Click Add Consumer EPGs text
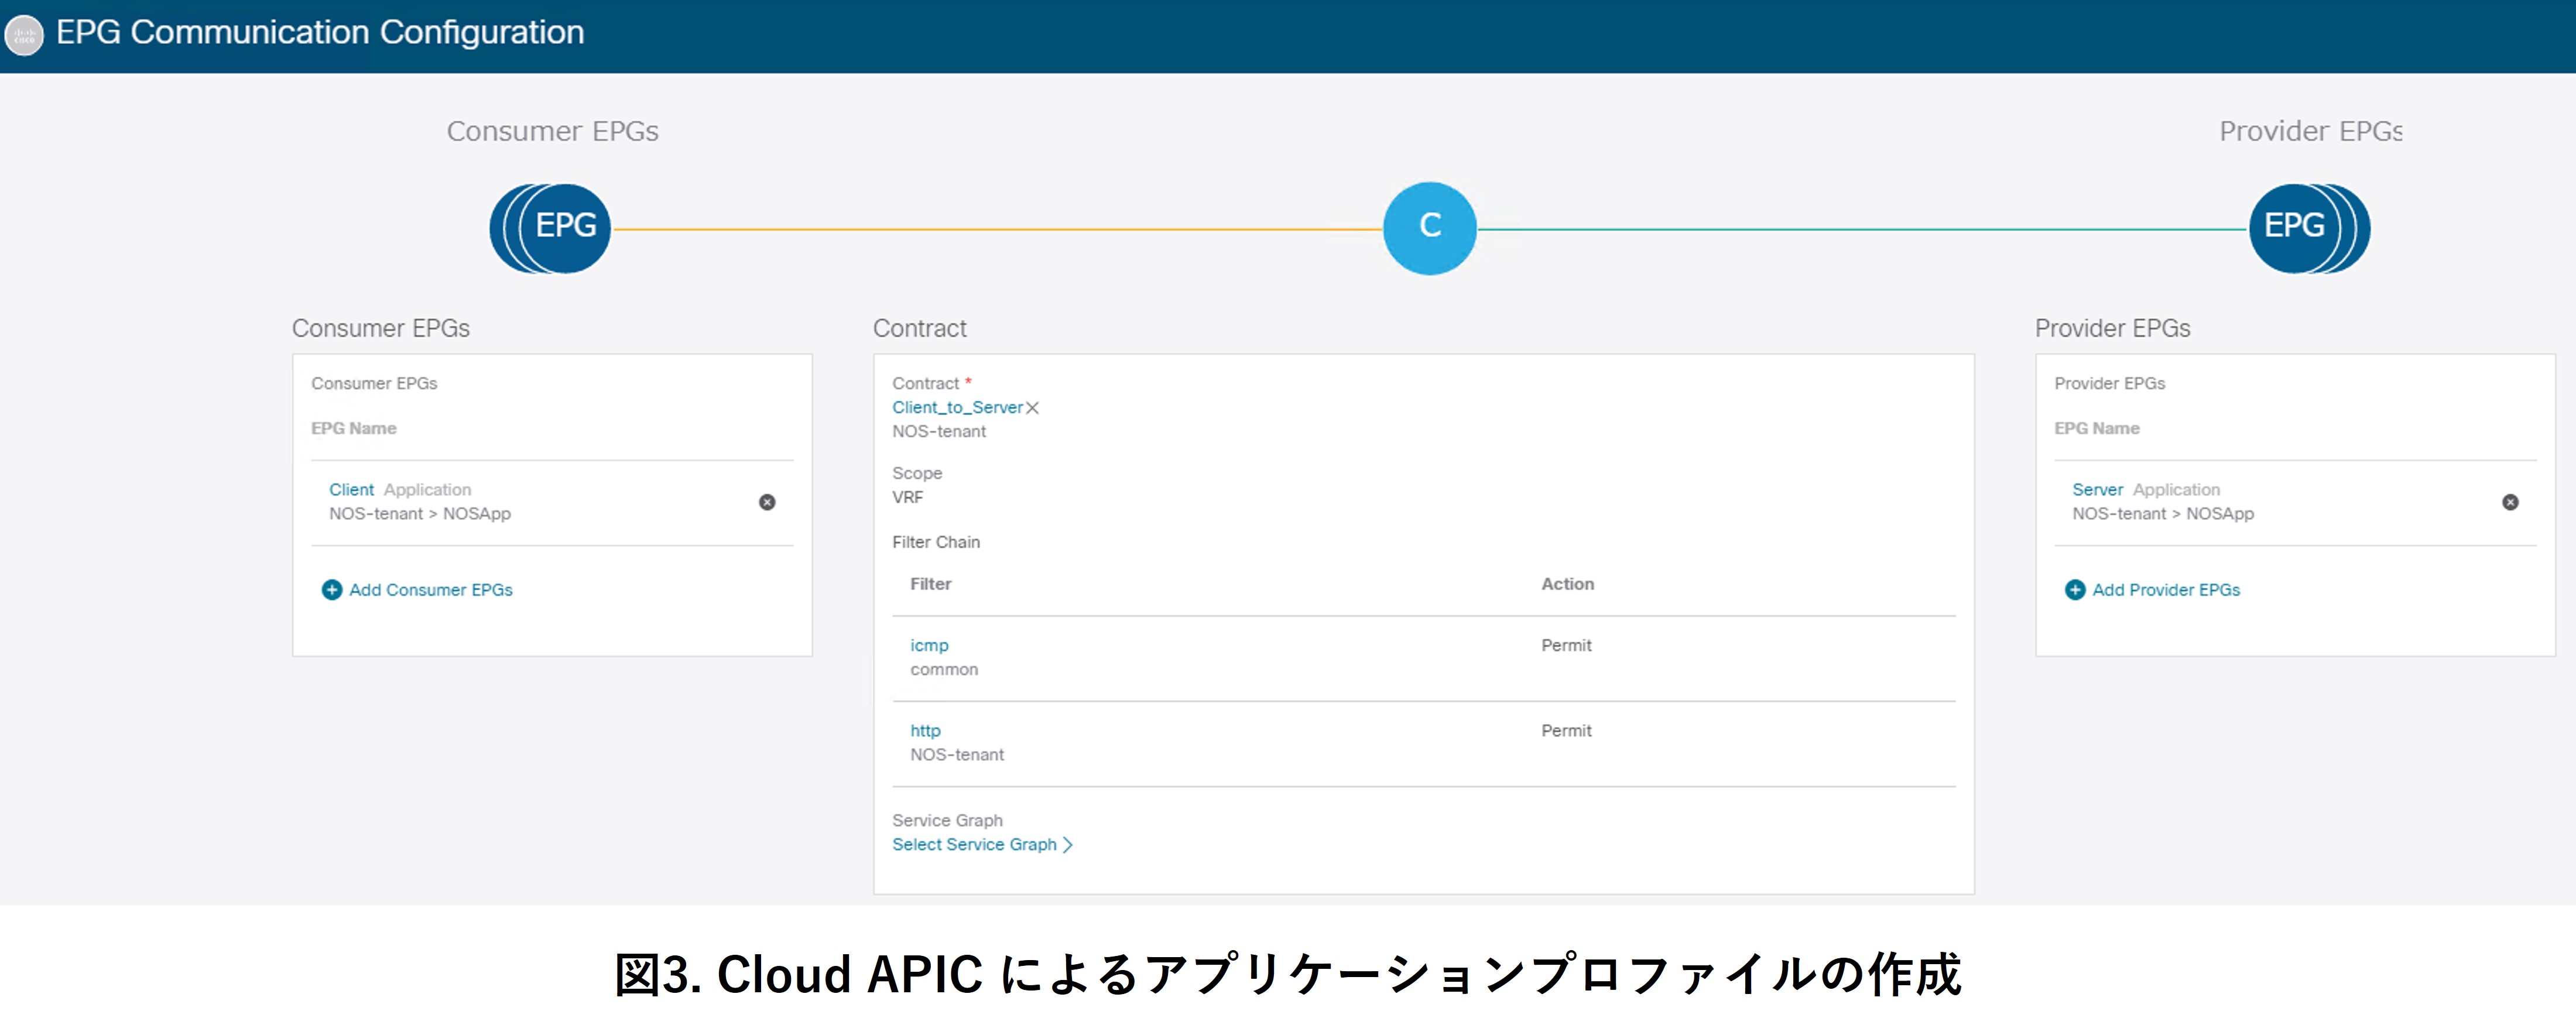Viewport: 2576px width, 1035px height. point(431,590)
